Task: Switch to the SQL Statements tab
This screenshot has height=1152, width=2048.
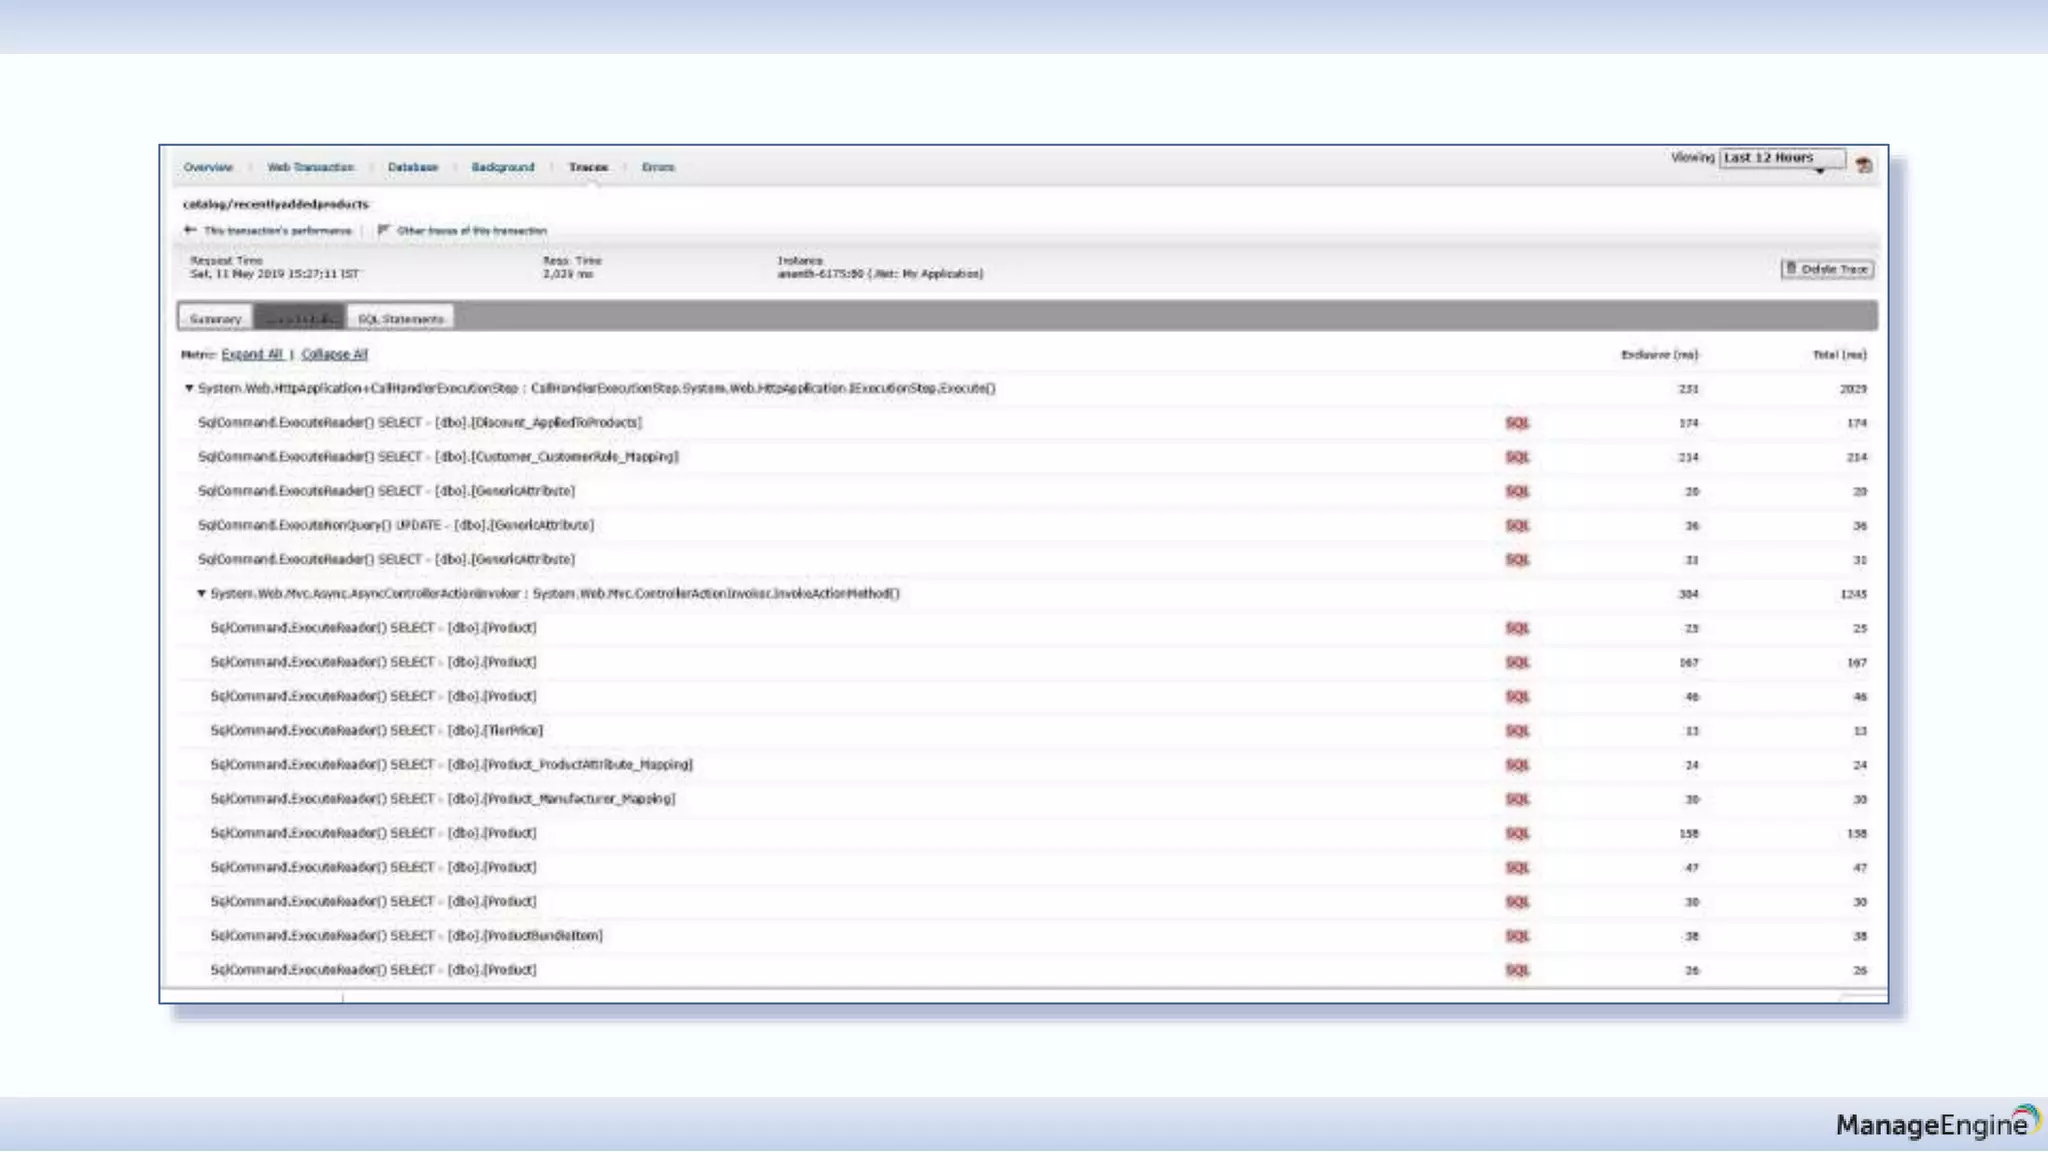Action: [400, 318]
